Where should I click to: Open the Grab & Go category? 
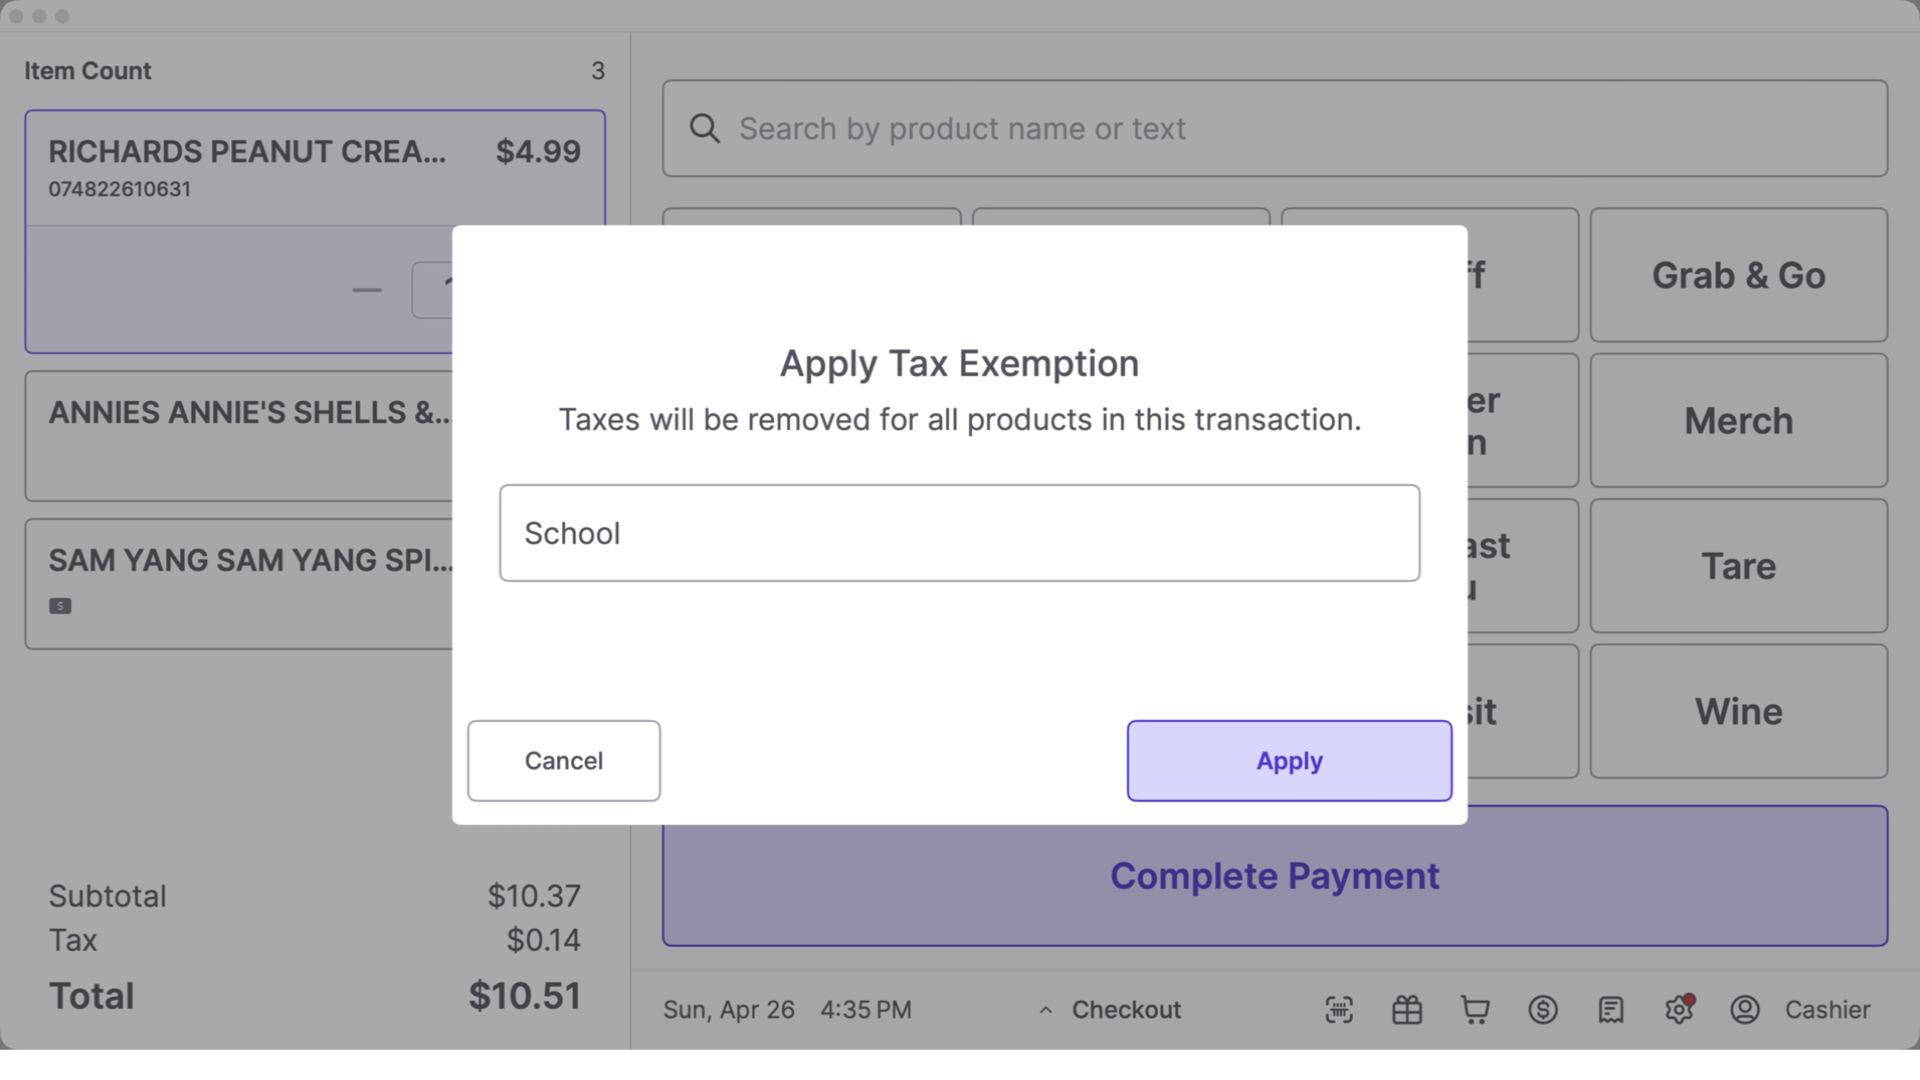click(x=1737, y=276)
